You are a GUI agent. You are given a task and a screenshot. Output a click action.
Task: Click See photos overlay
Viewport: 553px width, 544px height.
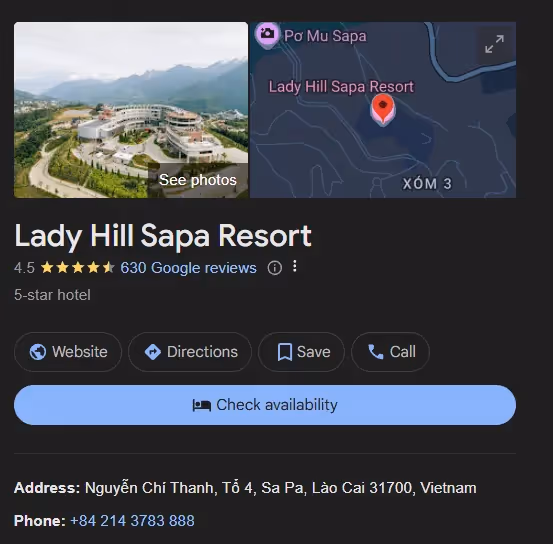198,180
